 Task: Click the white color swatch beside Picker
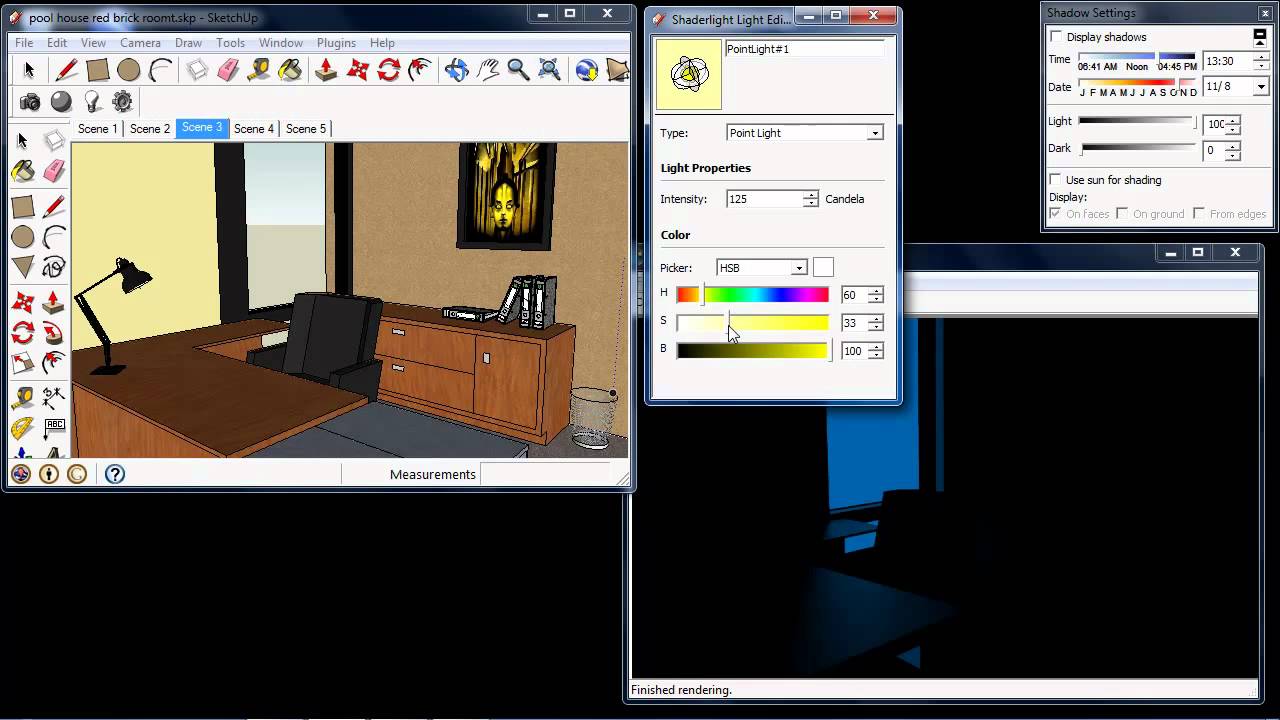[823, 267]
